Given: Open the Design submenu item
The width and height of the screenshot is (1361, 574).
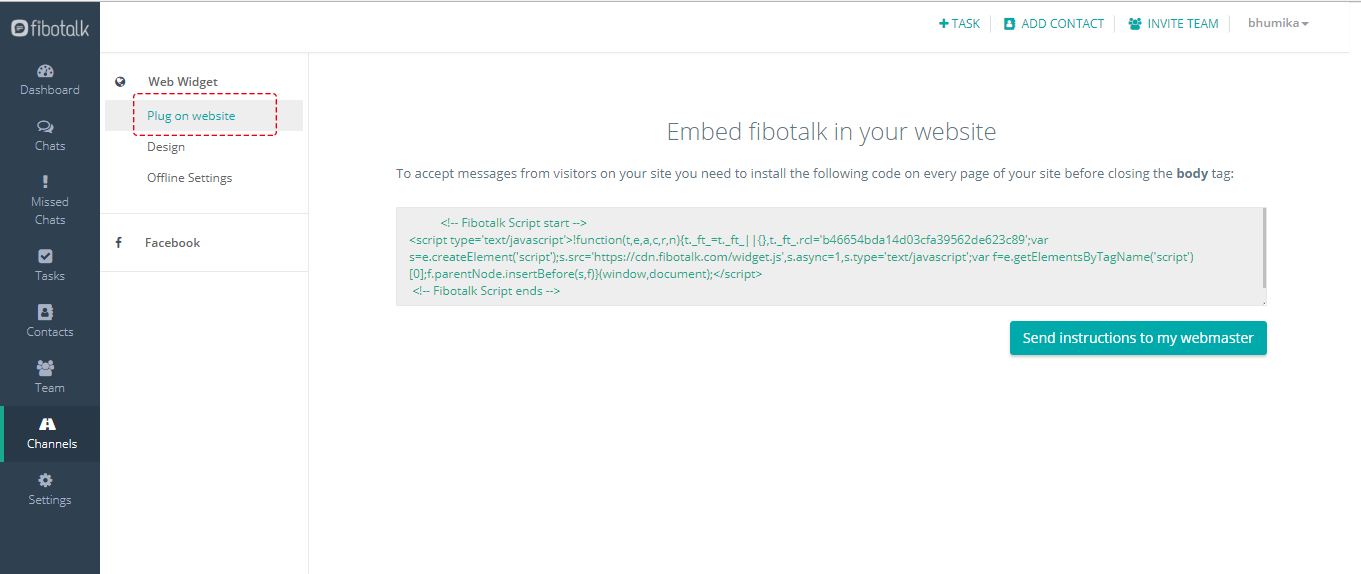Looking at the screenshot, I should click(166, 147).
